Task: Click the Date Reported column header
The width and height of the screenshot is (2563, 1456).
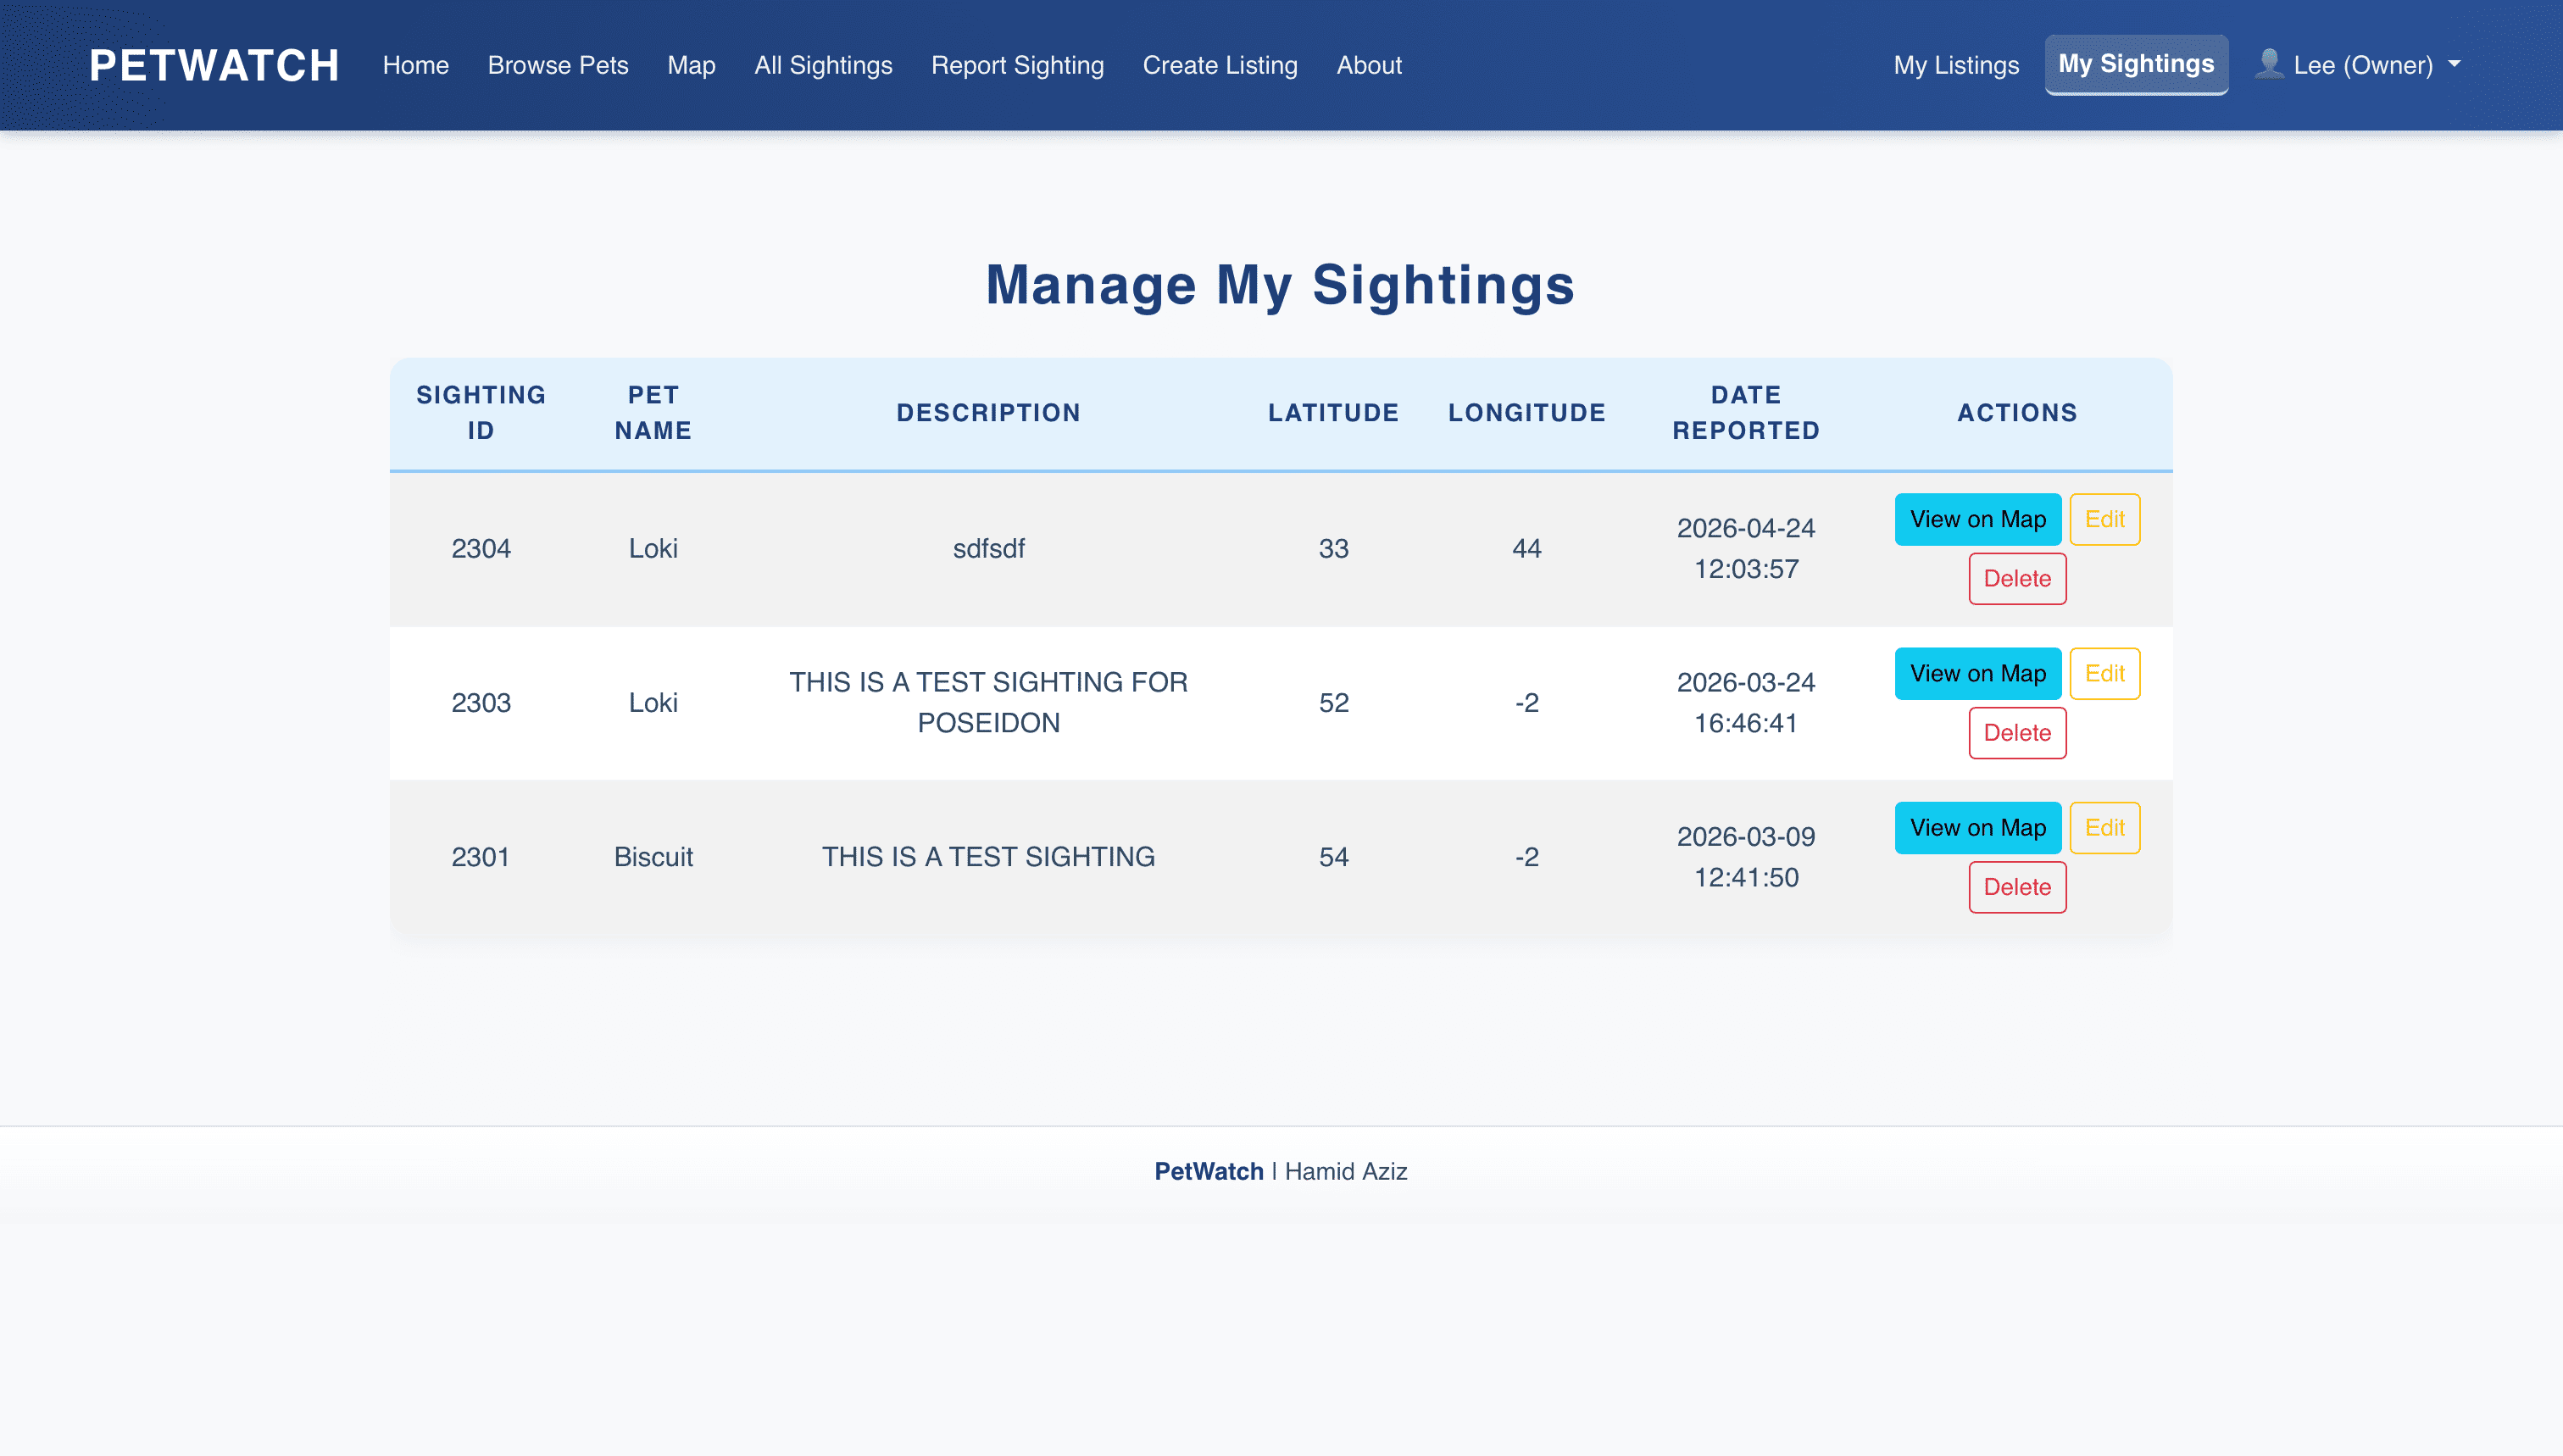Action: (x=1746, y=412)
